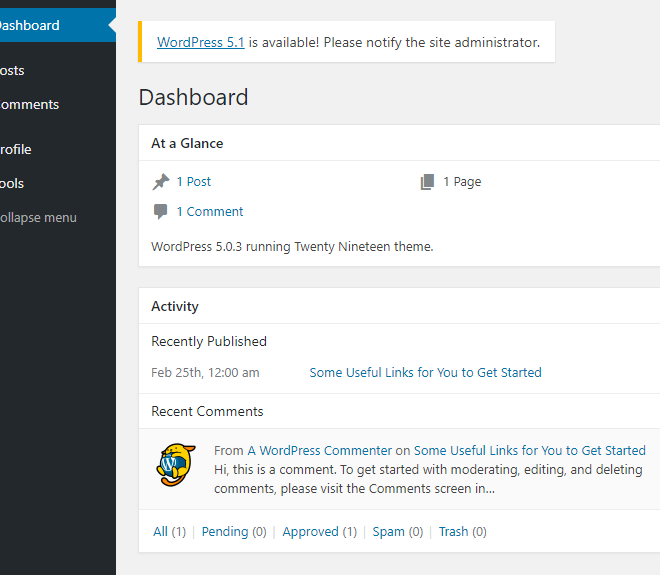660x575 pixels.
Task: Filter comments by Pending (0)
Action: 234,532
